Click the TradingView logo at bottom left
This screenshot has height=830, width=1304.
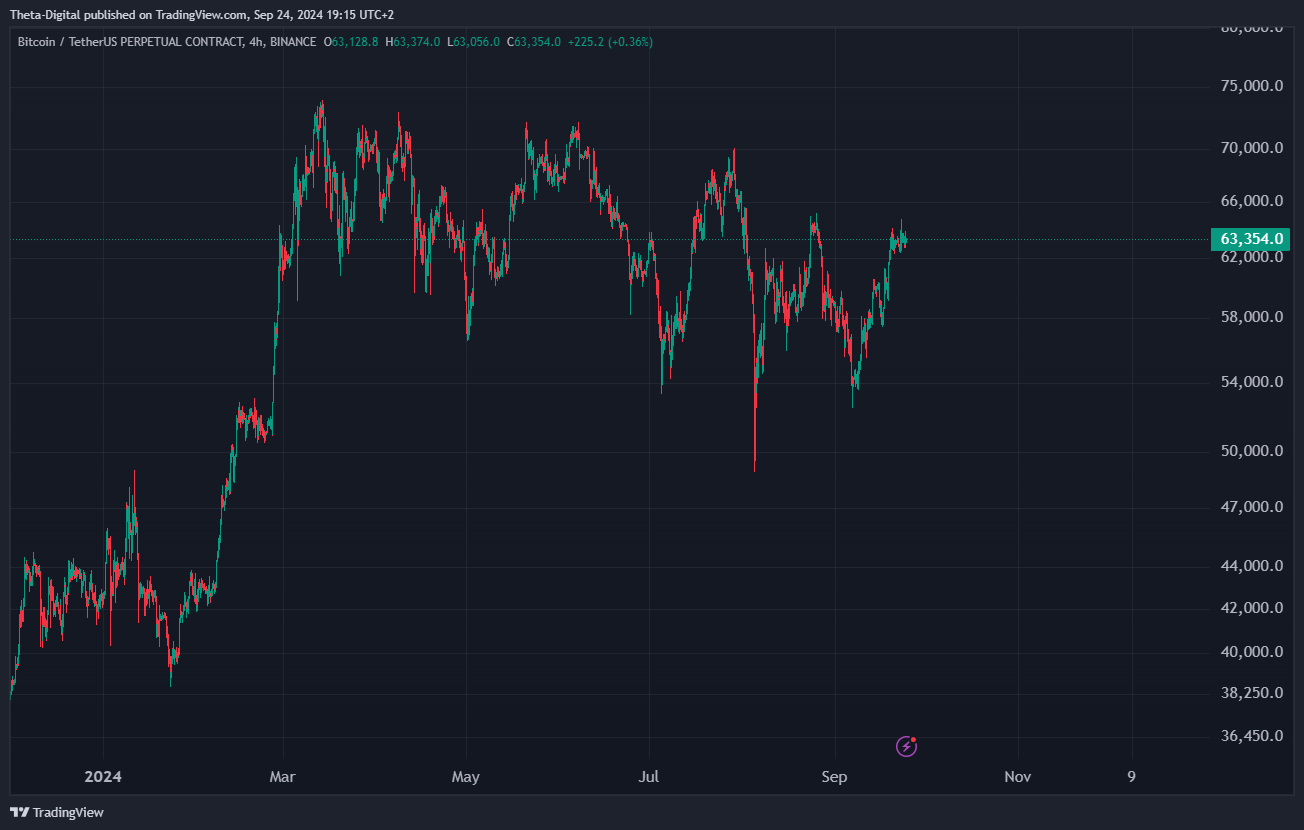pyautogui.click(x=57, y=812)
